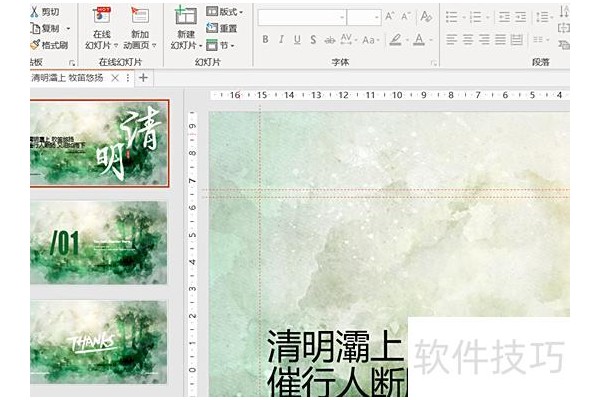The image size is (600, 400).
Task: Add a new document tab with plus
Action: pos(143,78)
